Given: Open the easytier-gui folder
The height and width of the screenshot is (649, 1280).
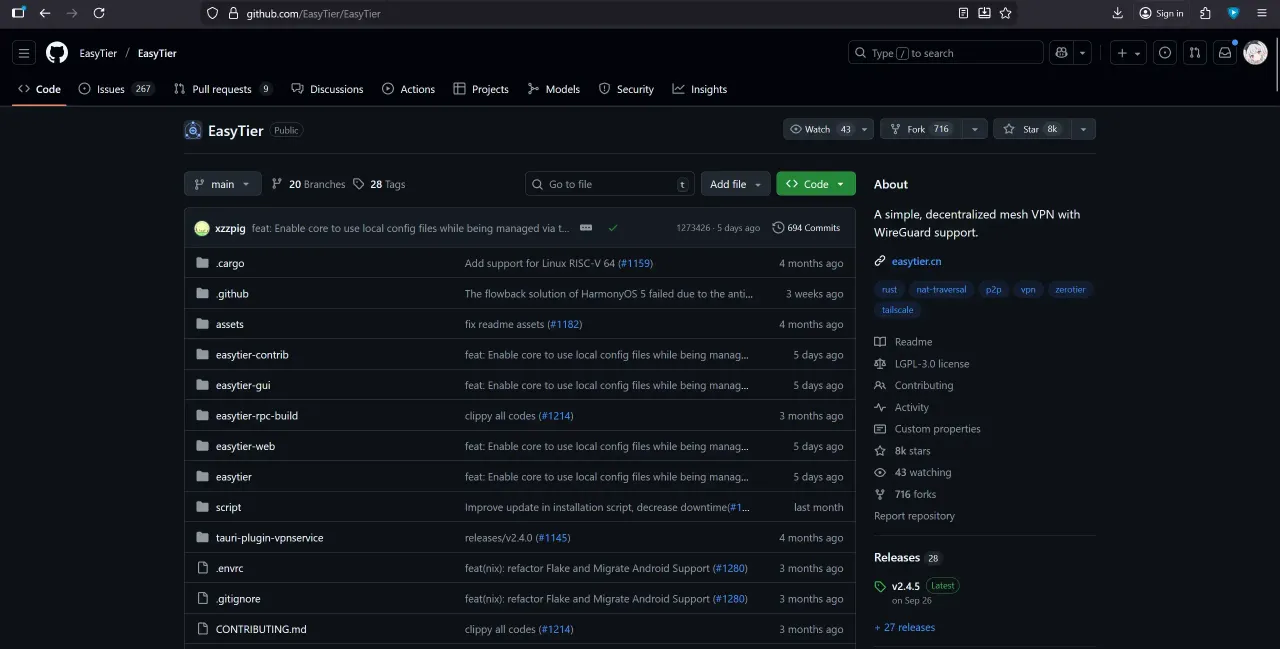Looking at the screenshot, I should (x=243, y=385).
